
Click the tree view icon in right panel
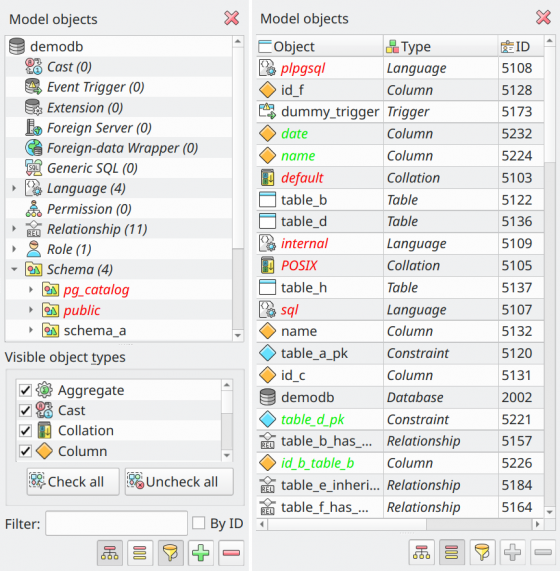[x=421, y=552]
